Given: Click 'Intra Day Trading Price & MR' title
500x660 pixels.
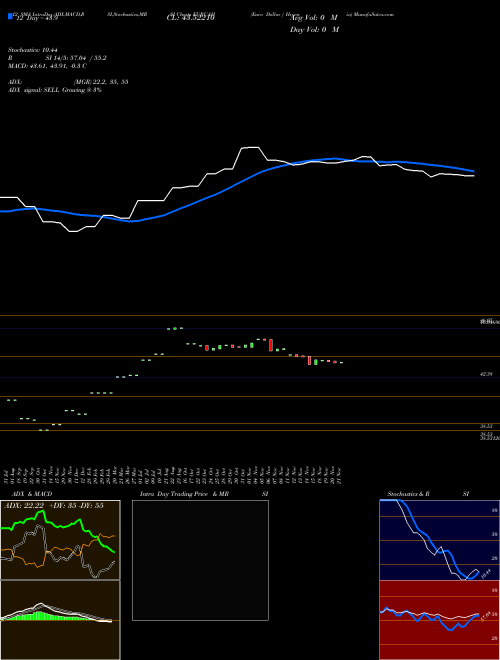Looking at the screenshot, I should click(x=184, y=494).
